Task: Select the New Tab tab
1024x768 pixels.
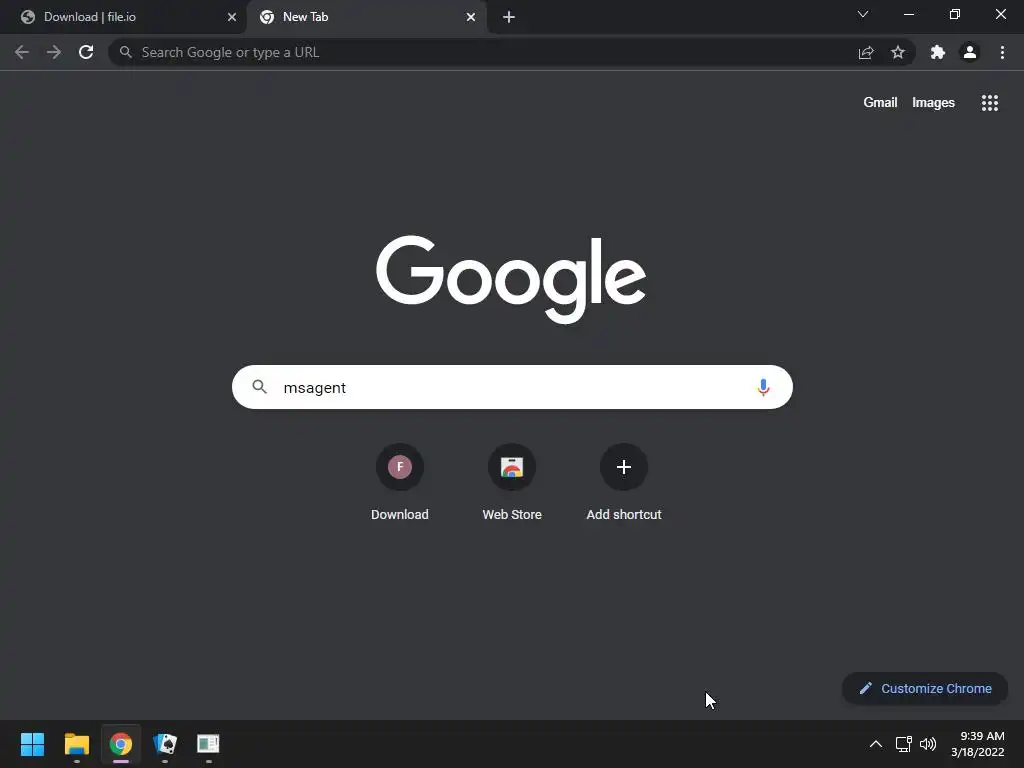Action: [x=366, y=17]
